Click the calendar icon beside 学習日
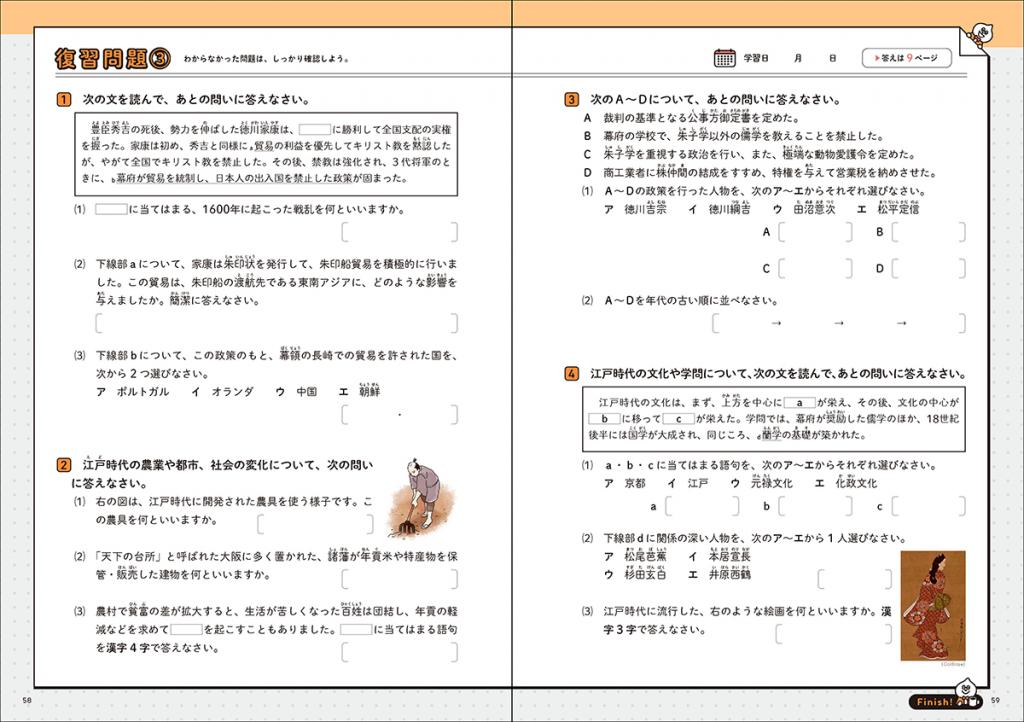This screenshot has height=722, width=1024. coord(724,58)
